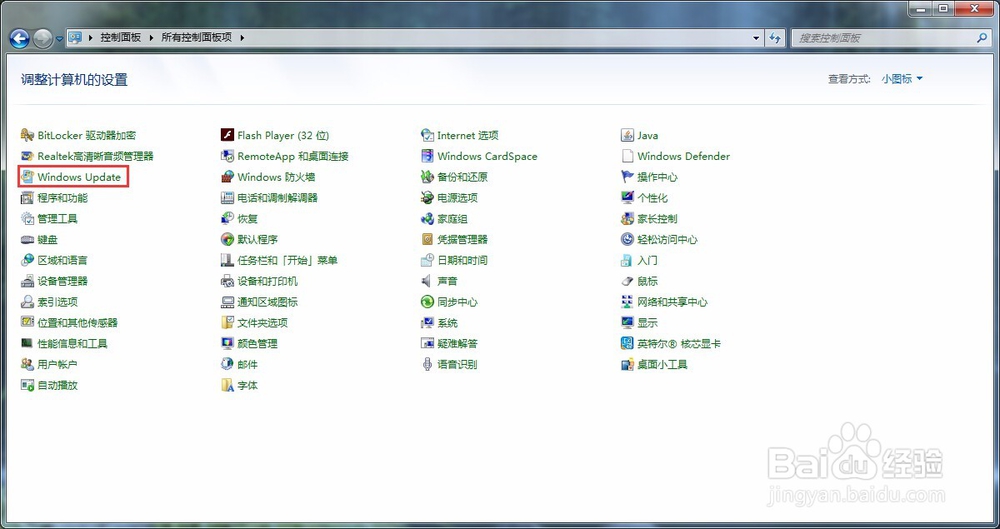Open the 声音 speaker icon
Image resolution: width=1000 pixels, height=529 pixels.
click(427, 281)
